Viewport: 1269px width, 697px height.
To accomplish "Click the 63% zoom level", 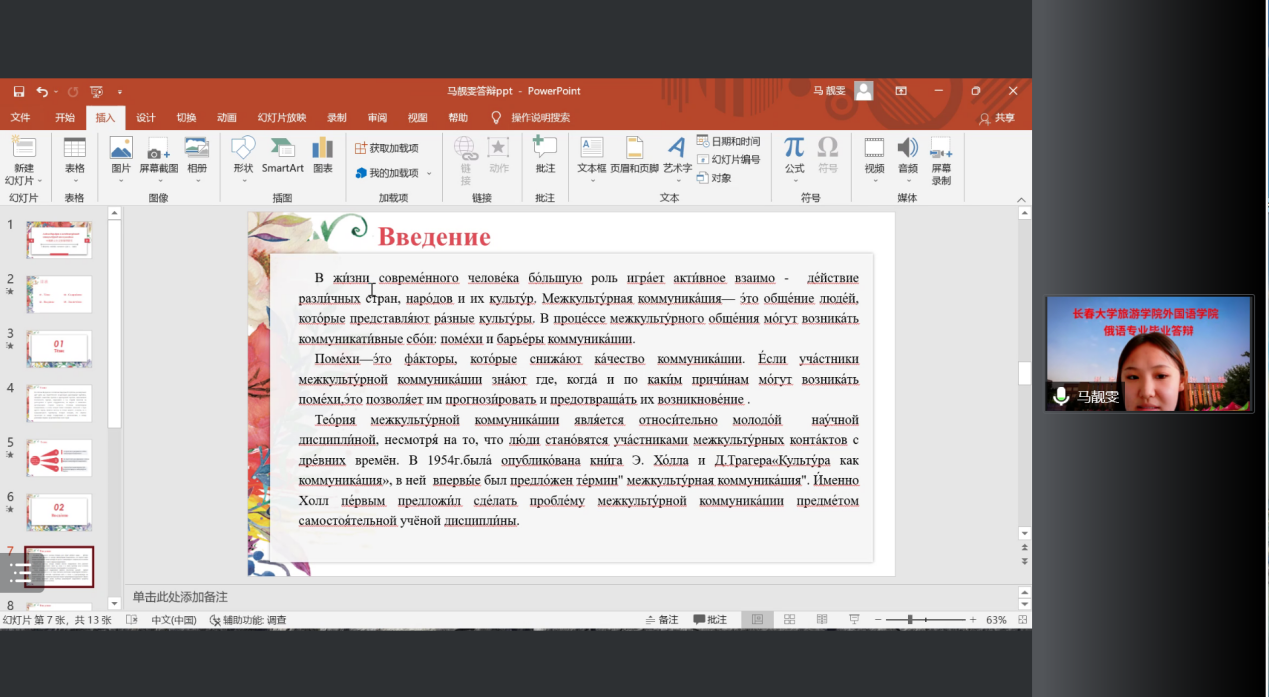I will (x=996, y=620).
